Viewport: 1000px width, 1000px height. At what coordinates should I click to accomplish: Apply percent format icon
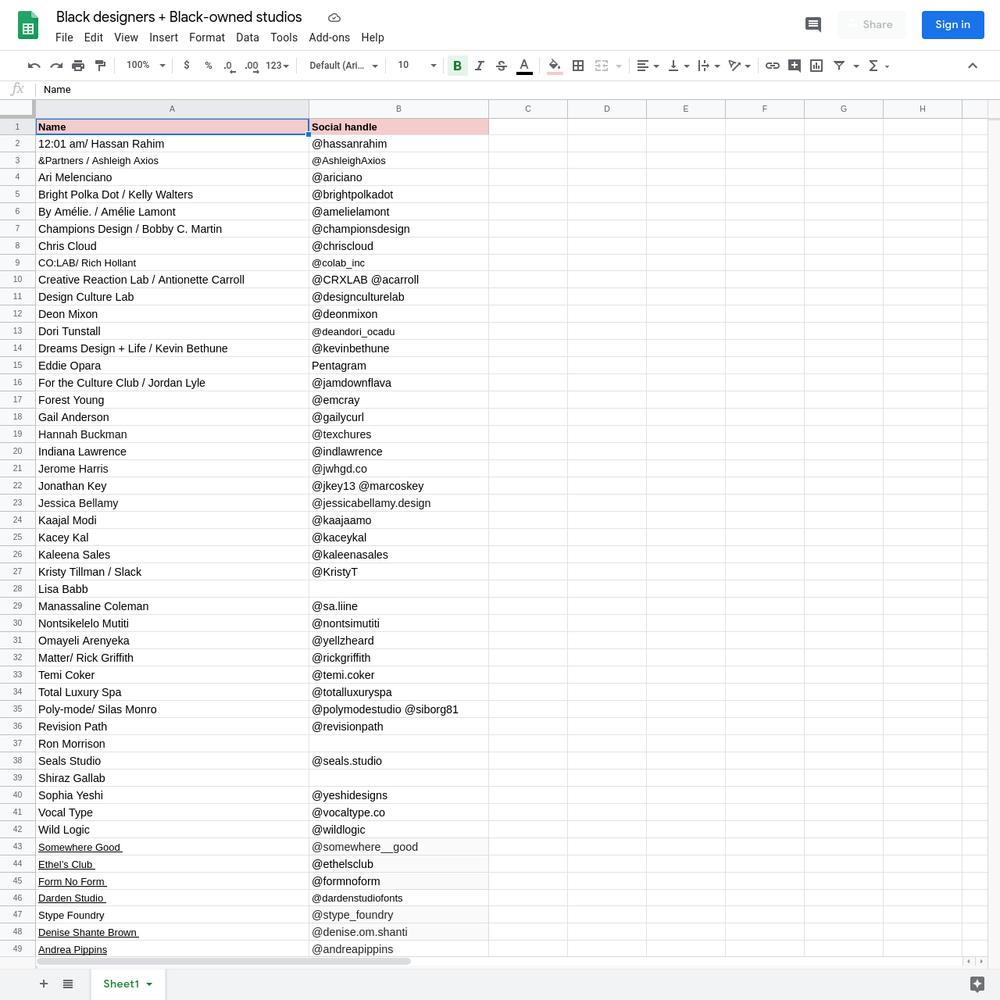[x=208, y=65]
